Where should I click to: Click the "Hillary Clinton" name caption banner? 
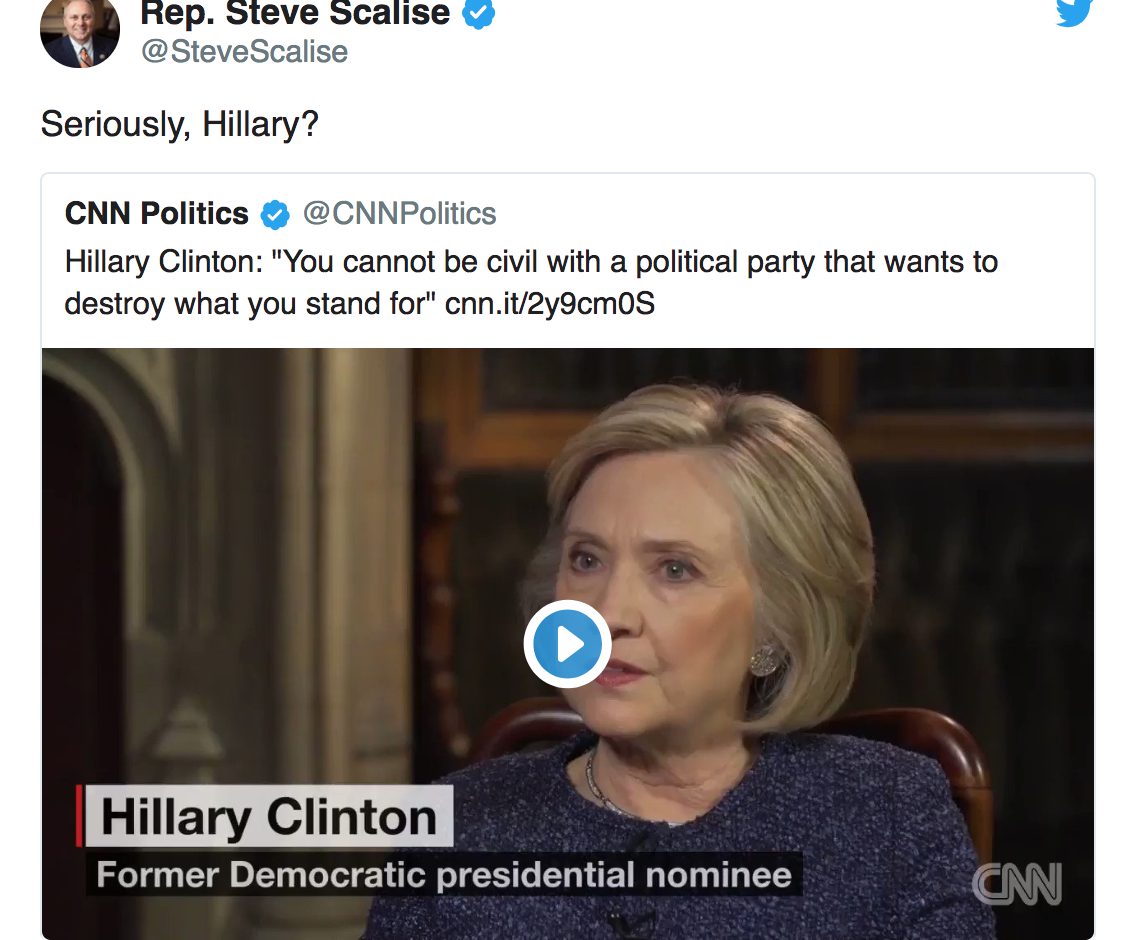point(268,818)
